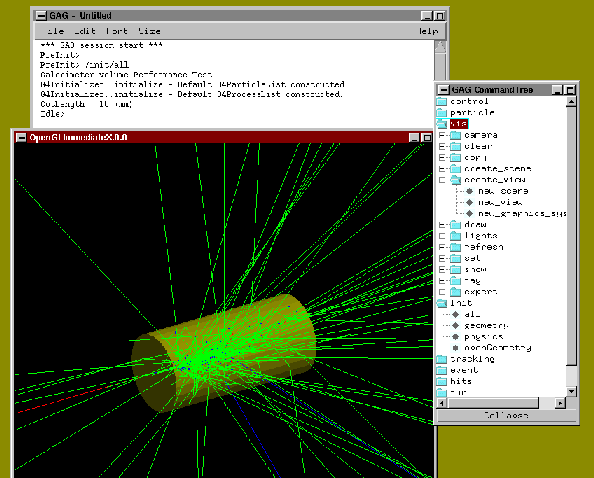Click the new_scene command diamond icon

point(470,191)
